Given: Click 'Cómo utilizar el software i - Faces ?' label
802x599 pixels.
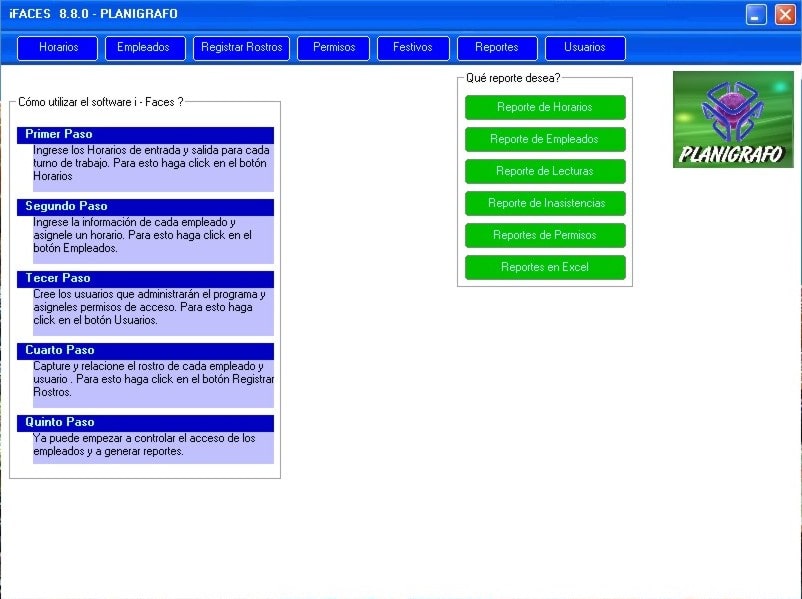Looking at the screenshot, I should click(101, 102).
